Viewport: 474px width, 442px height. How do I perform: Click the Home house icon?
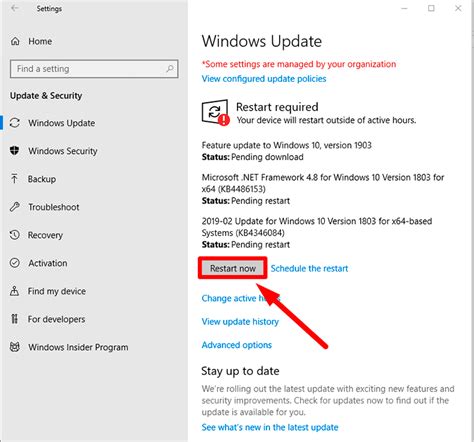[15, 41]
